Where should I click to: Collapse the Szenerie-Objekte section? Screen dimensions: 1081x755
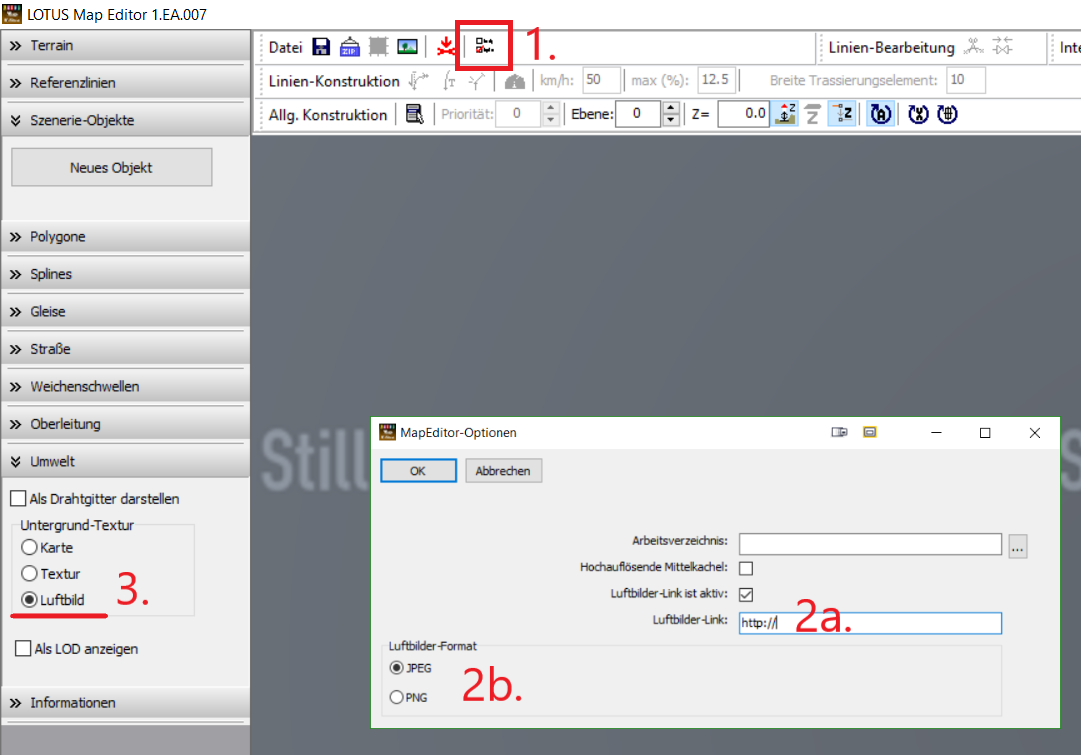pos(124,121)
